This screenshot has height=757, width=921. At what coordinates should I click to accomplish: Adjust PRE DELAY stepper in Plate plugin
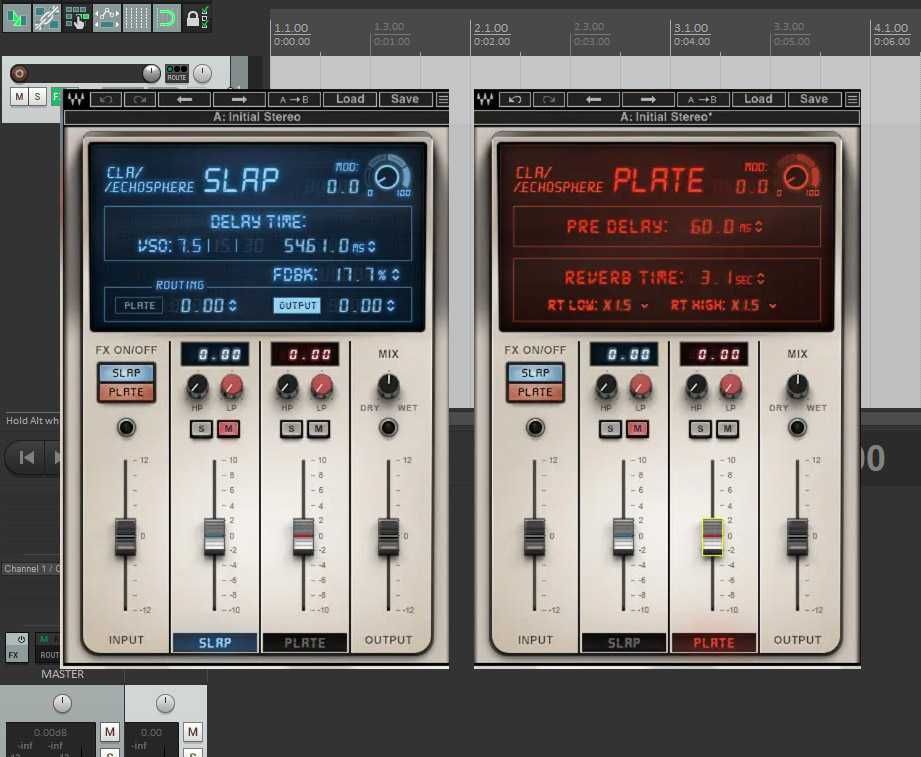coord(759,227)
